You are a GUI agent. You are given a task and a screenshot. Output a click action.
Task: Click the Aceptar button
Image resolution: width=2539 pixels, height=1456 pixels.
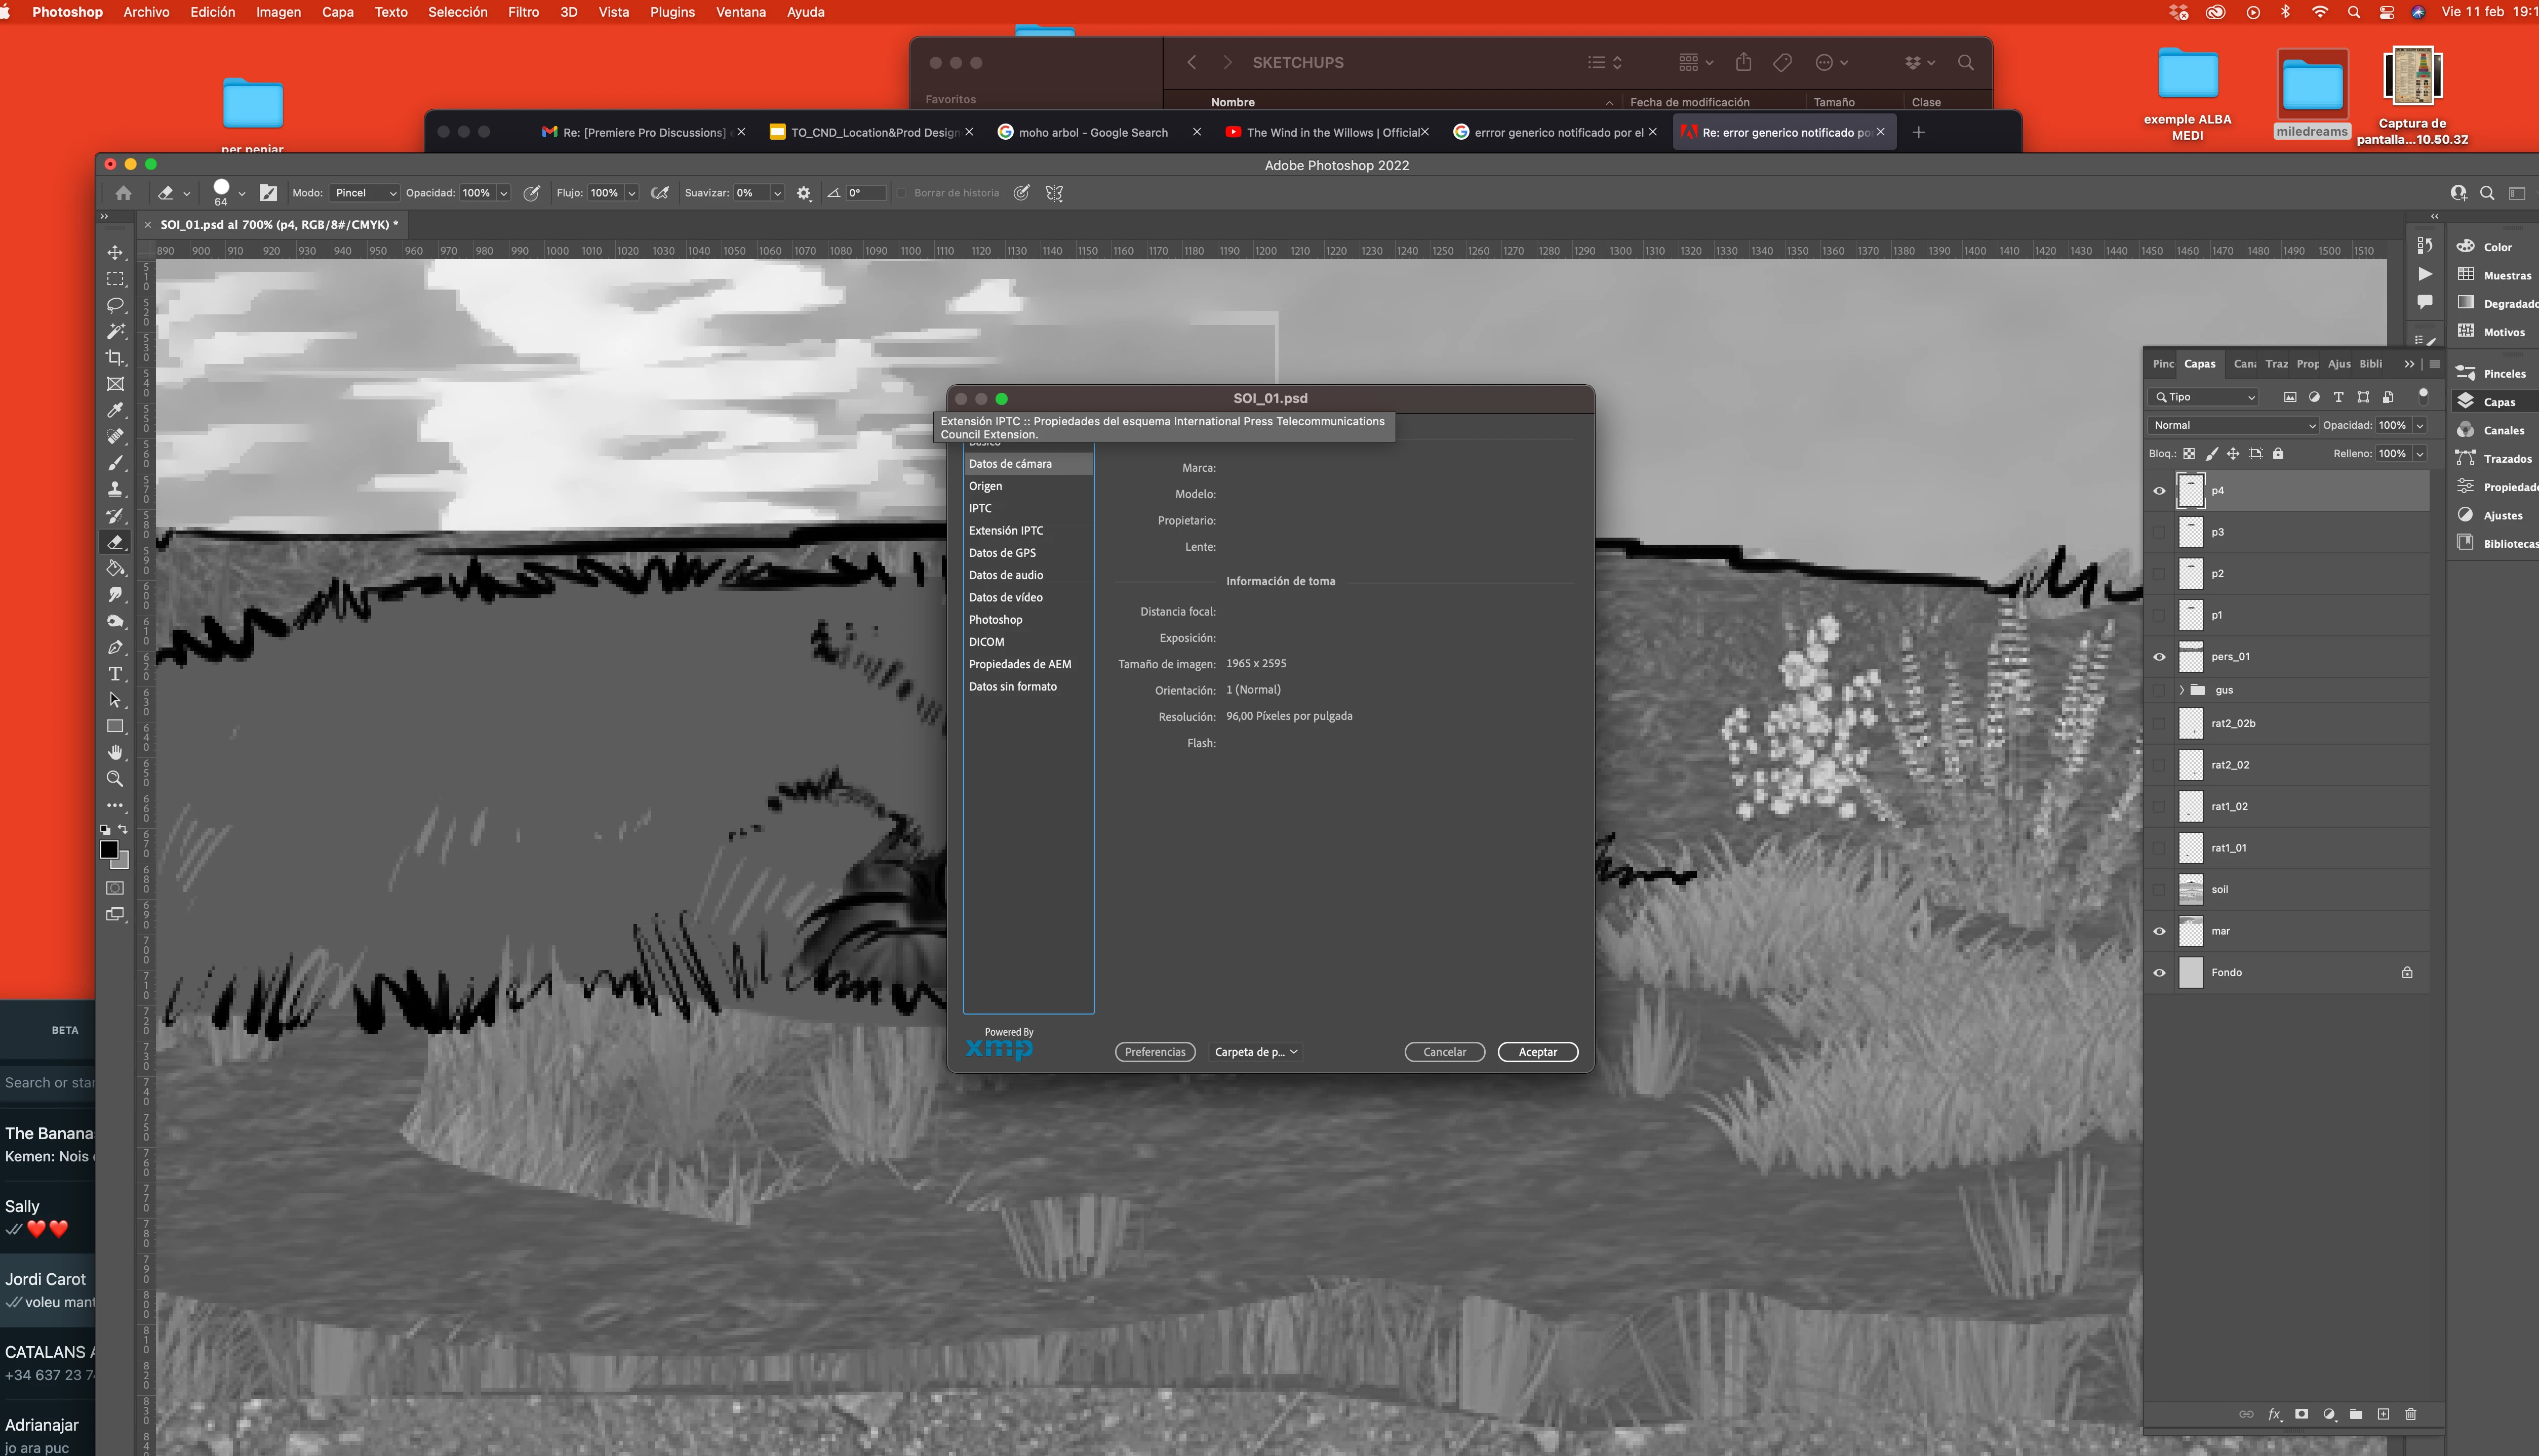1537,1052
